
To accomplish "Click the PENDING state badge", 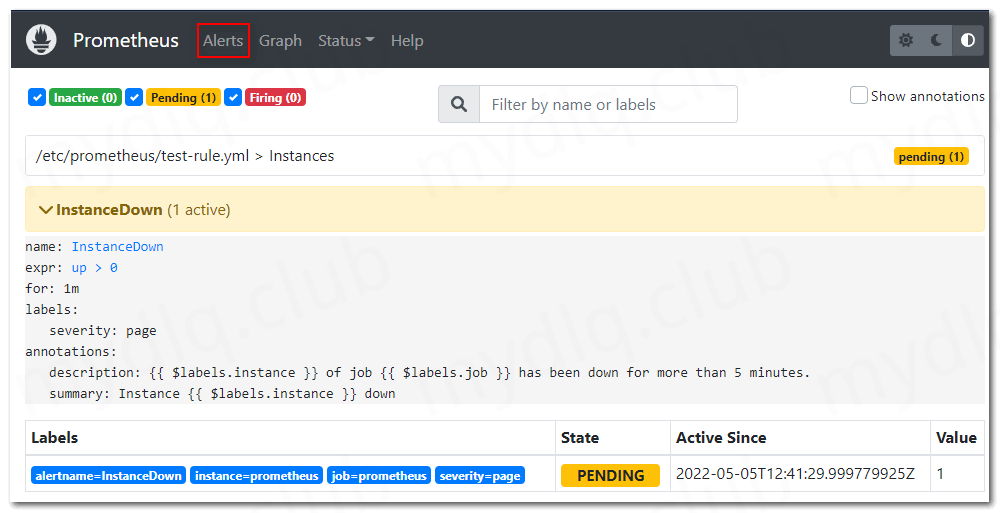I will [x=610, y=475].
